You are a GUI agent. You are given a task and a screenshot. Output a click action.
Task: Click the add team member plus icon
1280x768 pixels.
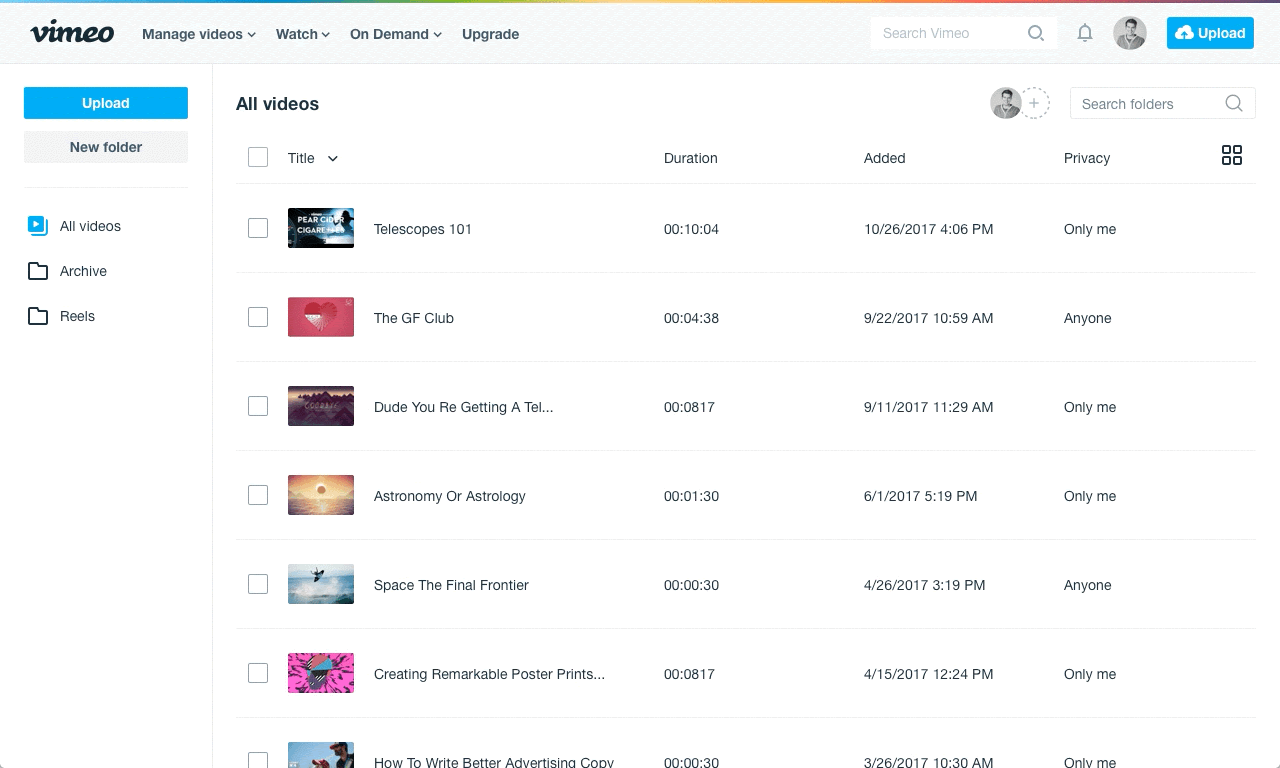[1034, 103]
